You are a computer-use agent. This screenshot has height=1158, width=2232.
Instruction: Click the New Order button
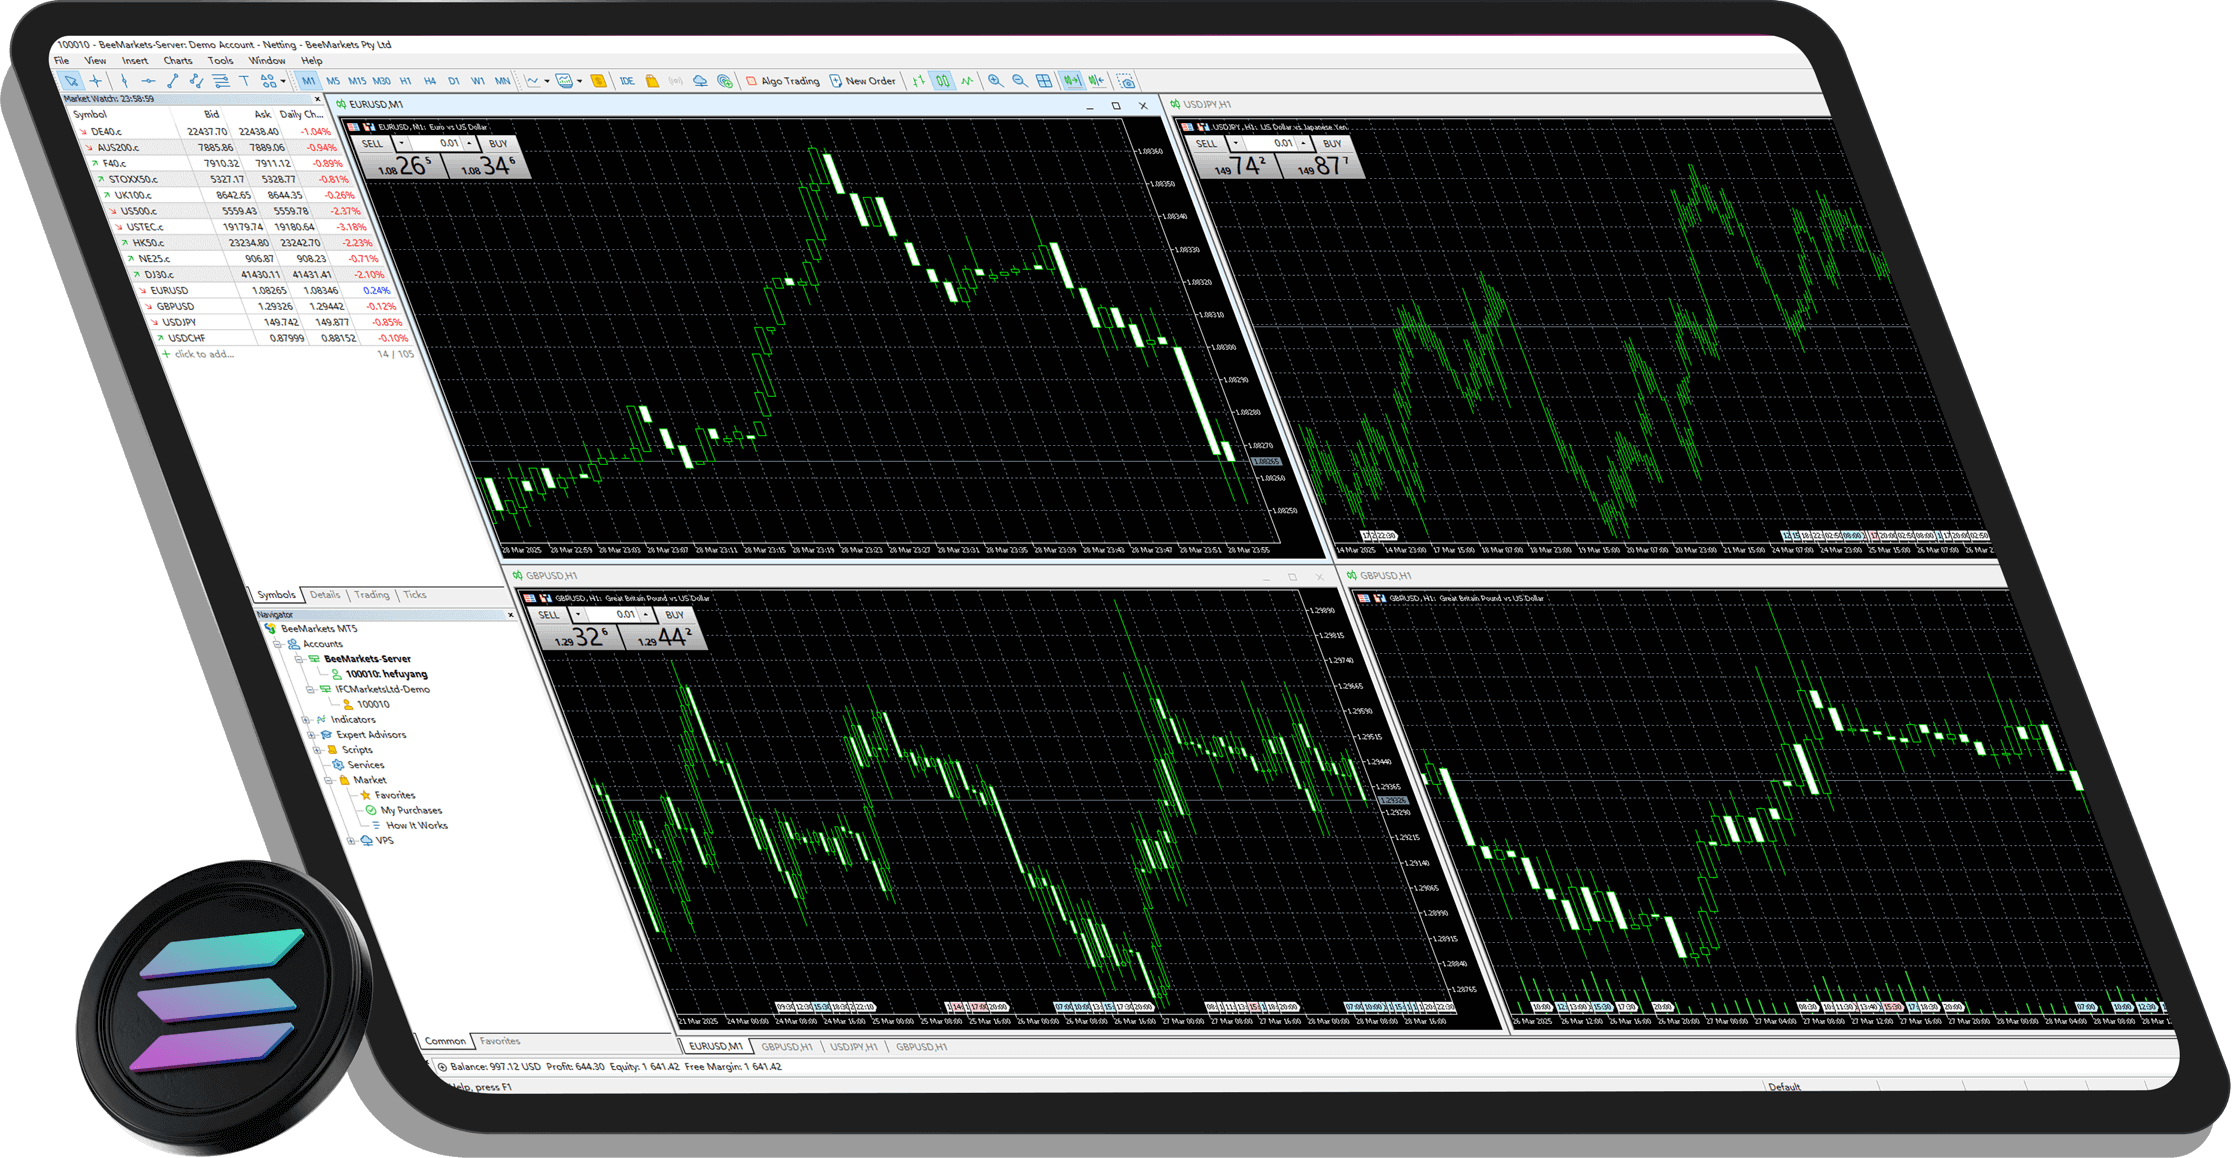[862, 81]
